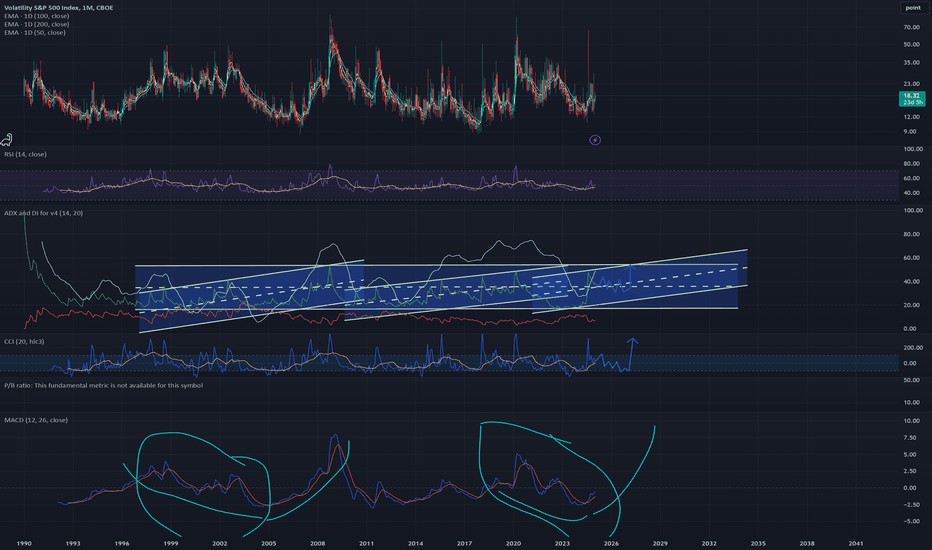Screen dimensions: 932x550
Task: Click the 2035 label on time axis
Action: (758, 543)
